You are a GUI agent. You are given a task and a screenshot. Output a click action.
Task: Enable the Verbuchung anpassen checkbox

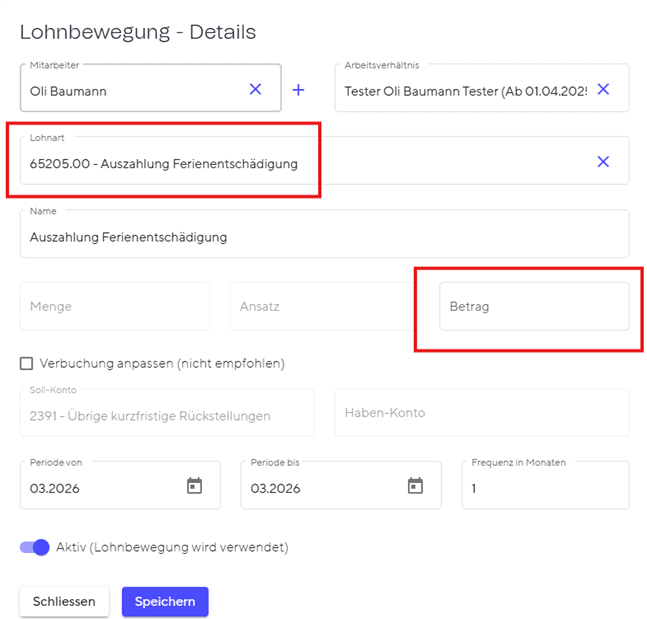pyautogui.click(x=27, y=363)
